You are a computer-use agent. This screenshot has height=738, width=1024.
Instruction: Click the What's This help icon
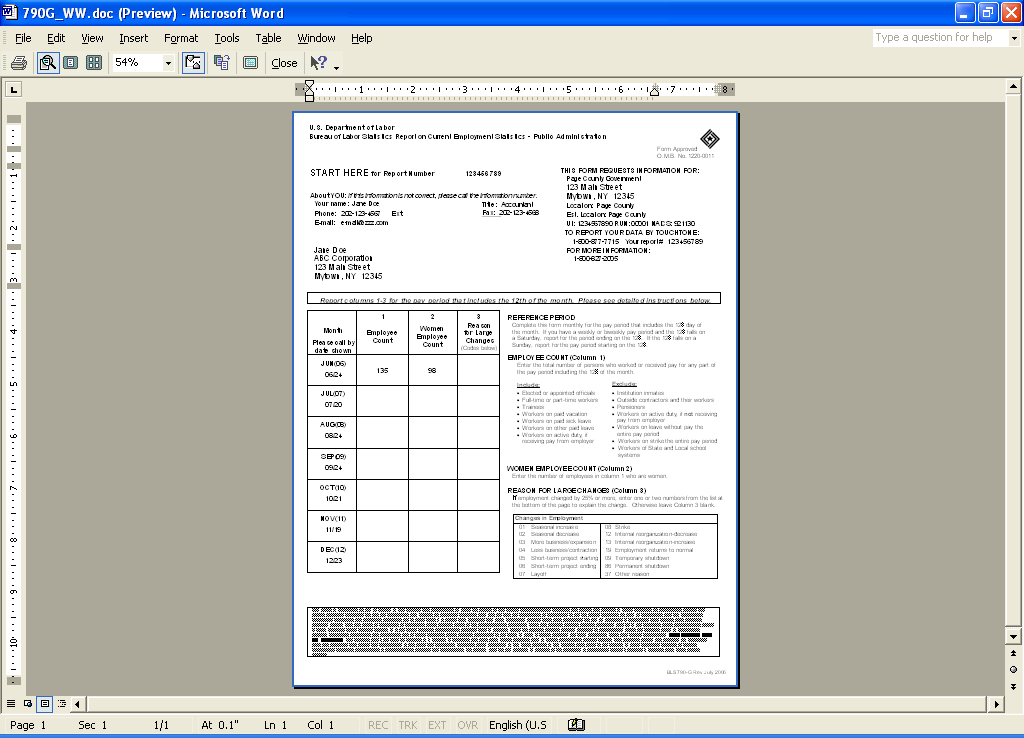coord(319,63)
